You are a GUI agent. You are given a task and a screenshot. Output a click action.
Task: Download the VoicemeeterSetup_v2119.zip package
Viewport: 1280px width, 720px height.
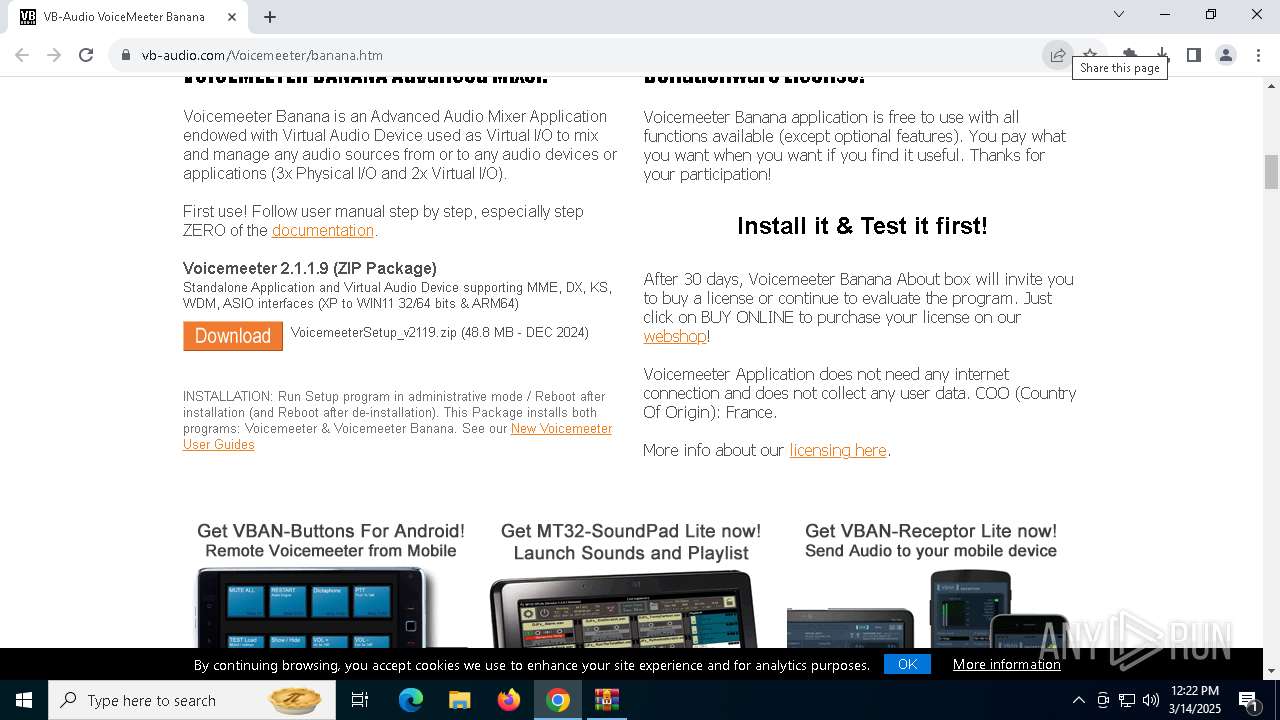[x=233, y=336]
